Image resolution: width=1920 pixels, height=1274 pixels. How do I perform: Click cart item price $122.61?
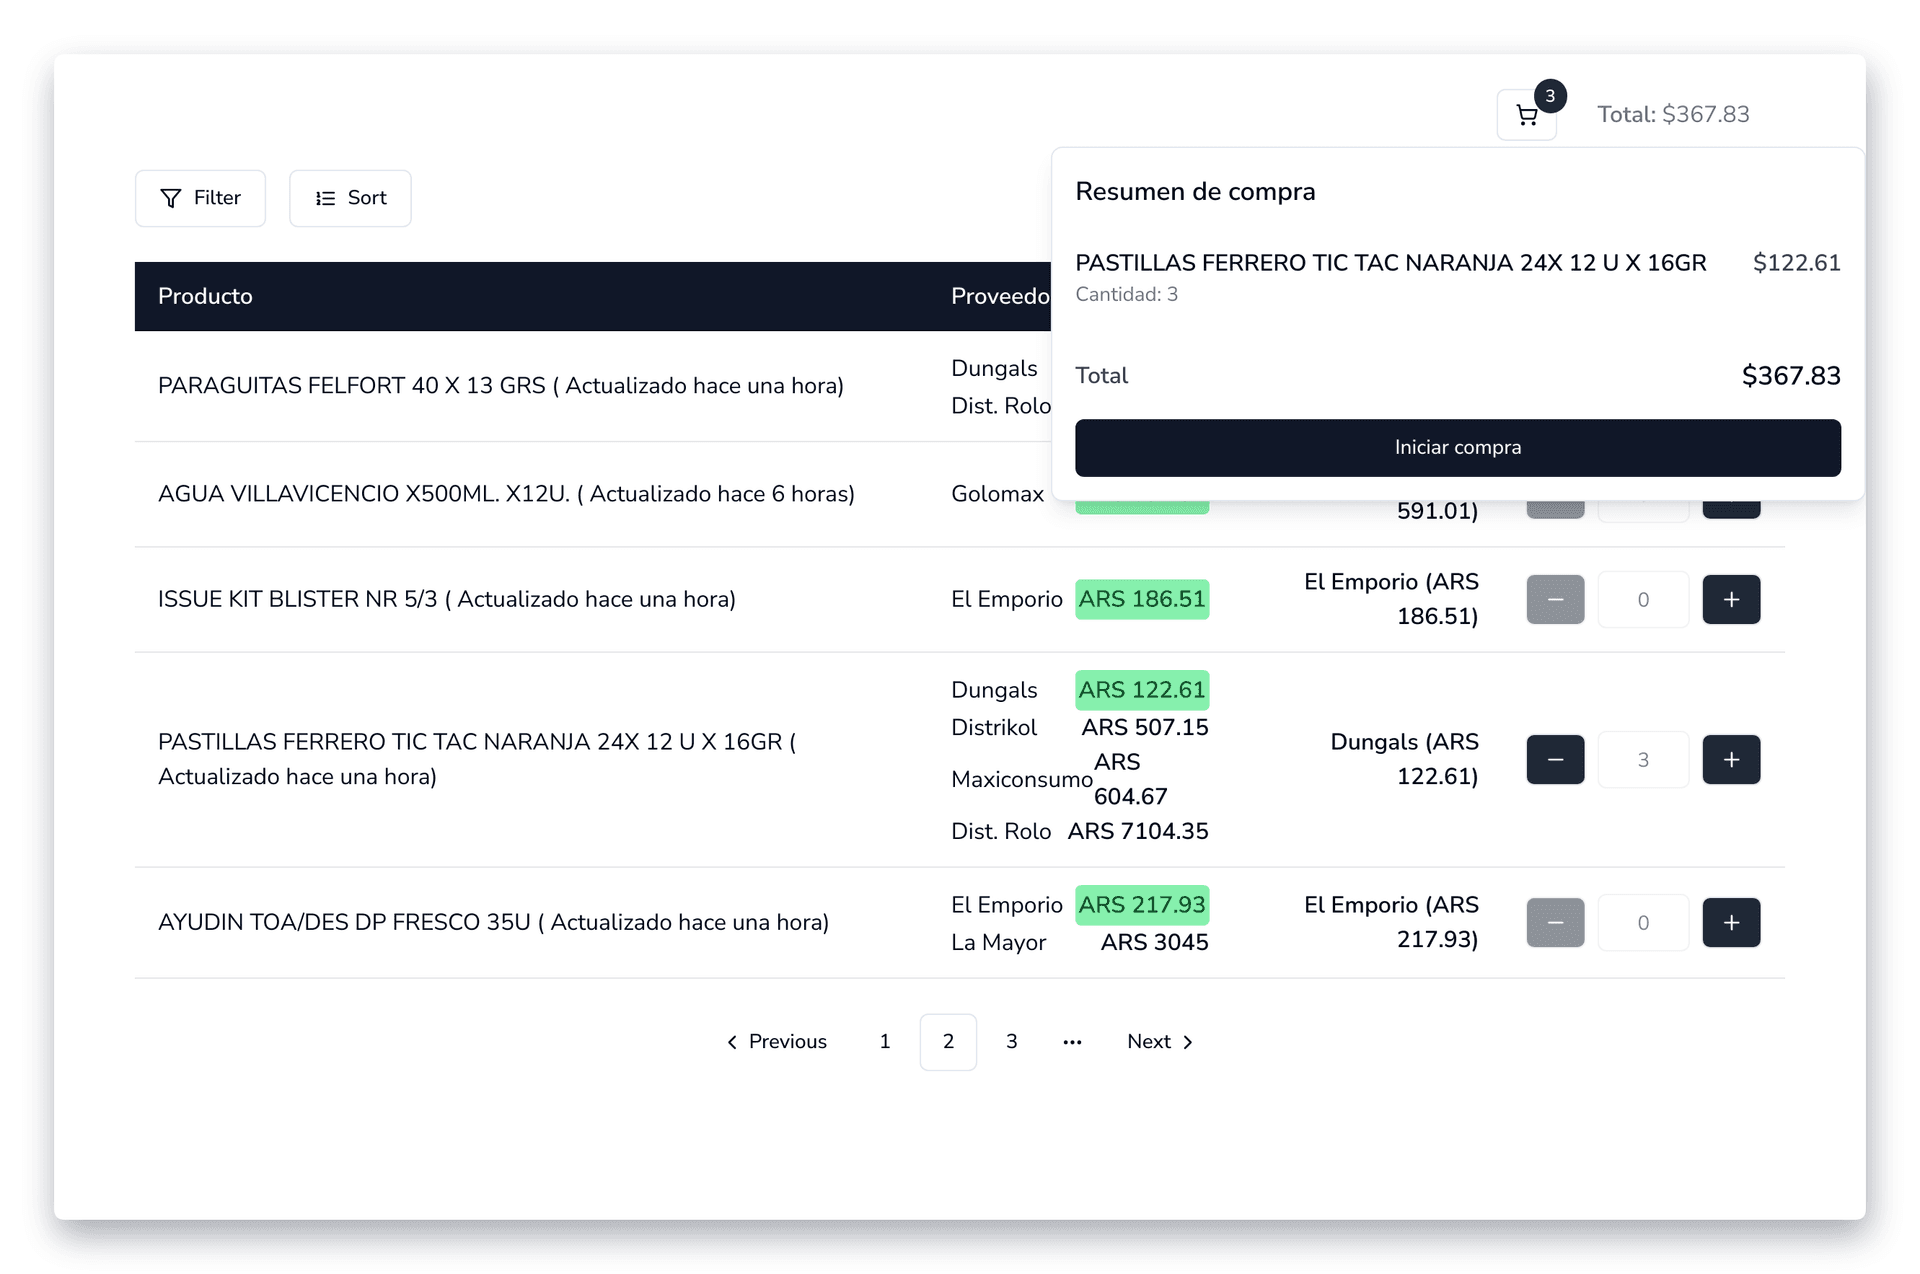pos(1796,263)
